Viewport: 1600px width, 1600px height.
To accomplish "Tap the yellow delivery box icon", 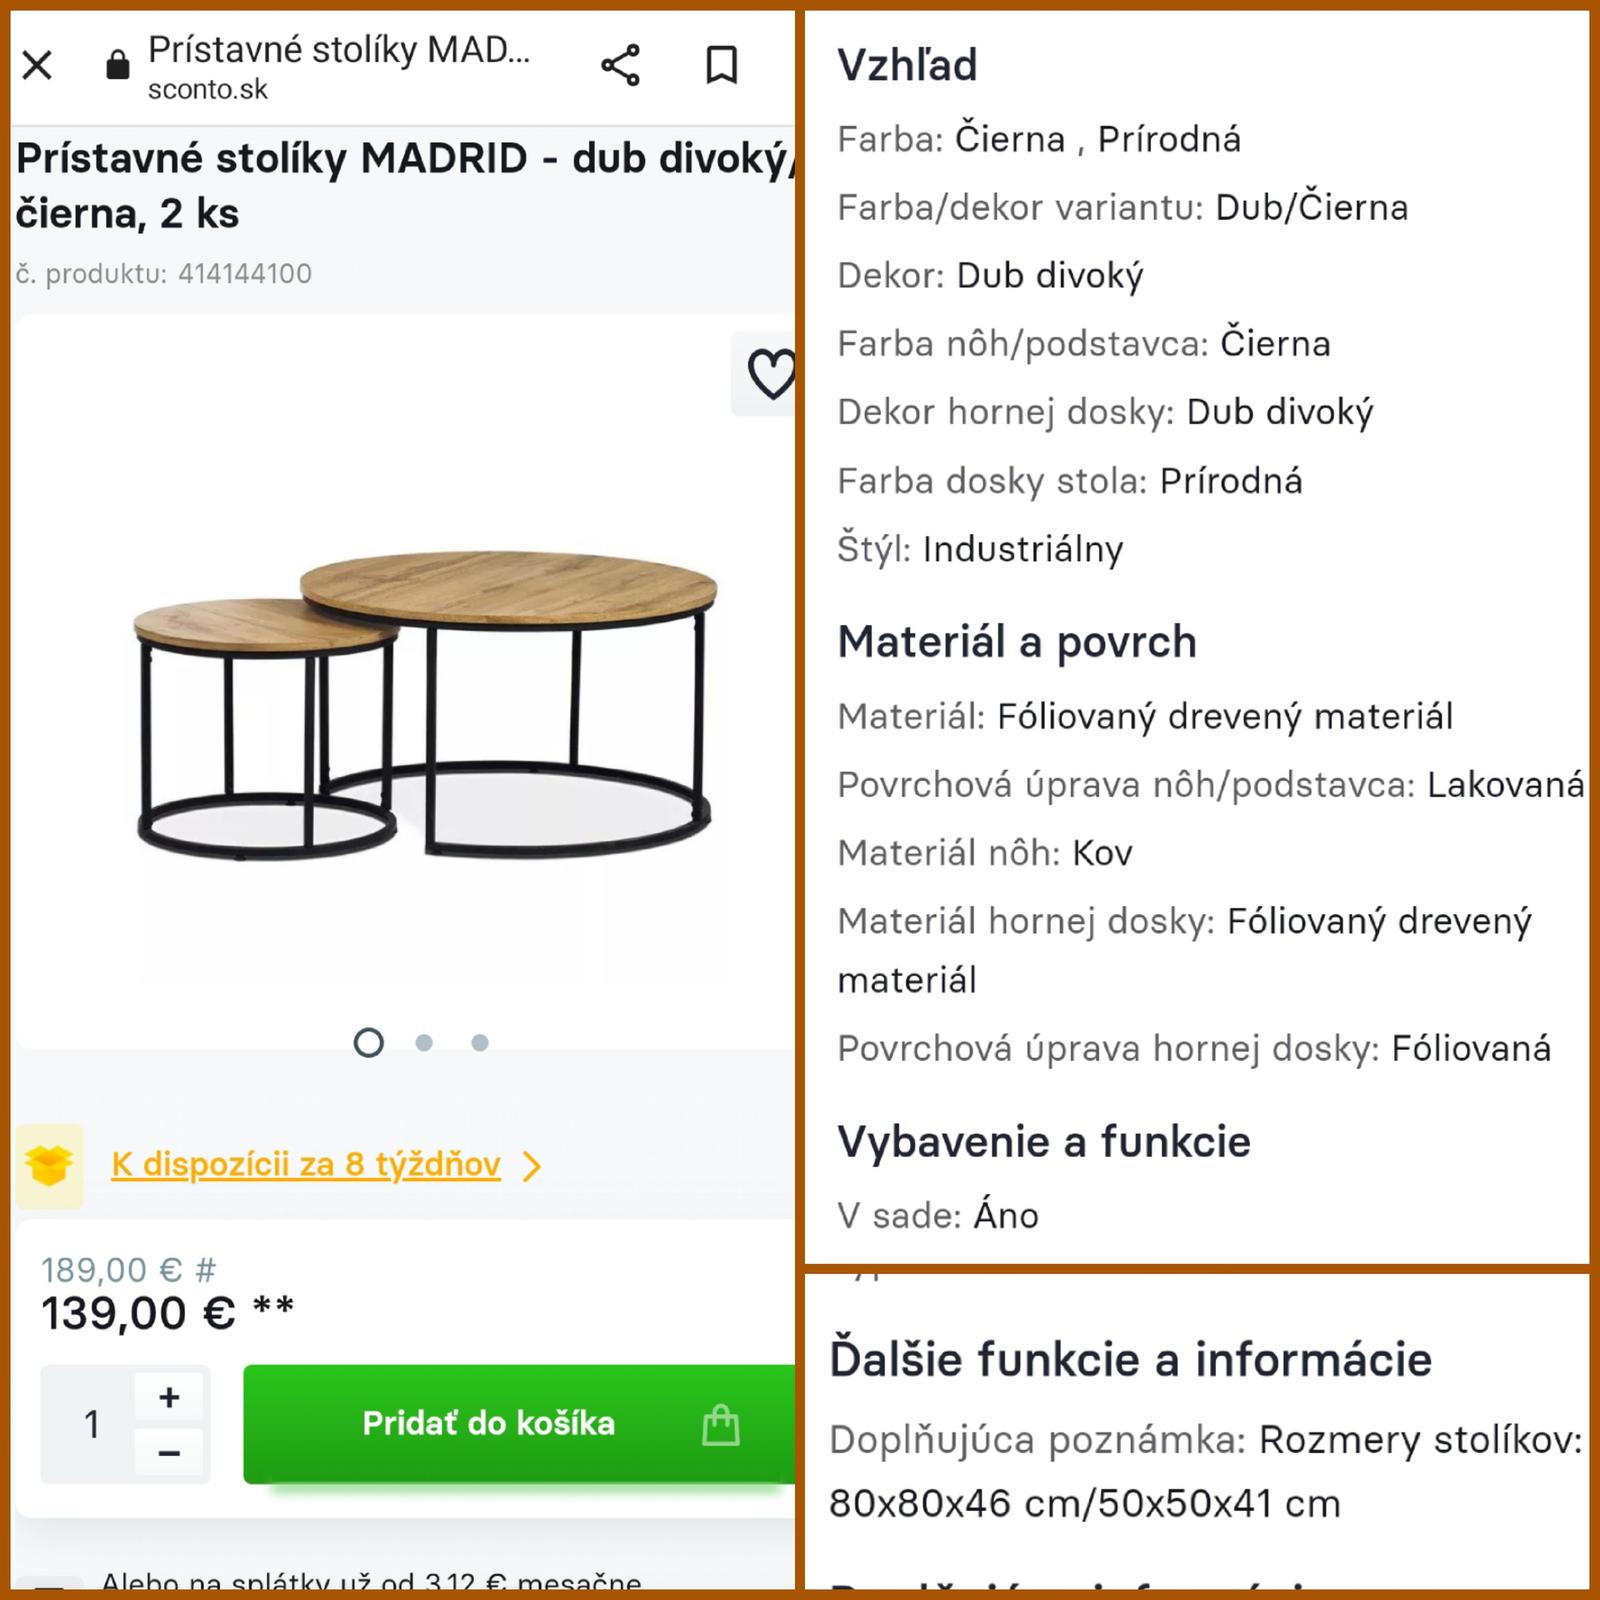I will click(x=49, y=1165).
